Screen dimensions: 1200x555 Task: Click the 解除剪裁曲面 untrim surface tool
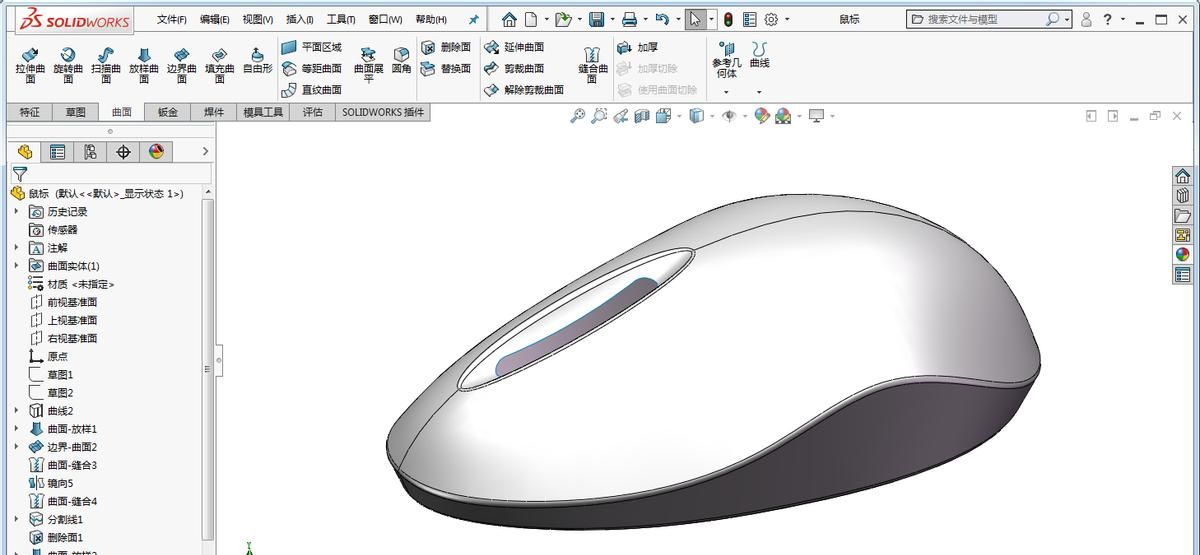click(524, 89)
